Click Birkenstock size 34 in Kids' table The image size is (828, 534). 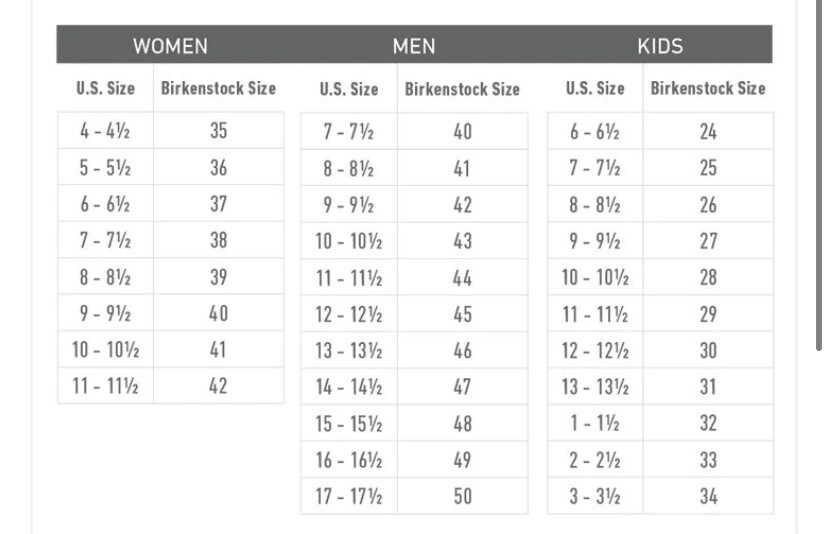(x=708, y=496)
